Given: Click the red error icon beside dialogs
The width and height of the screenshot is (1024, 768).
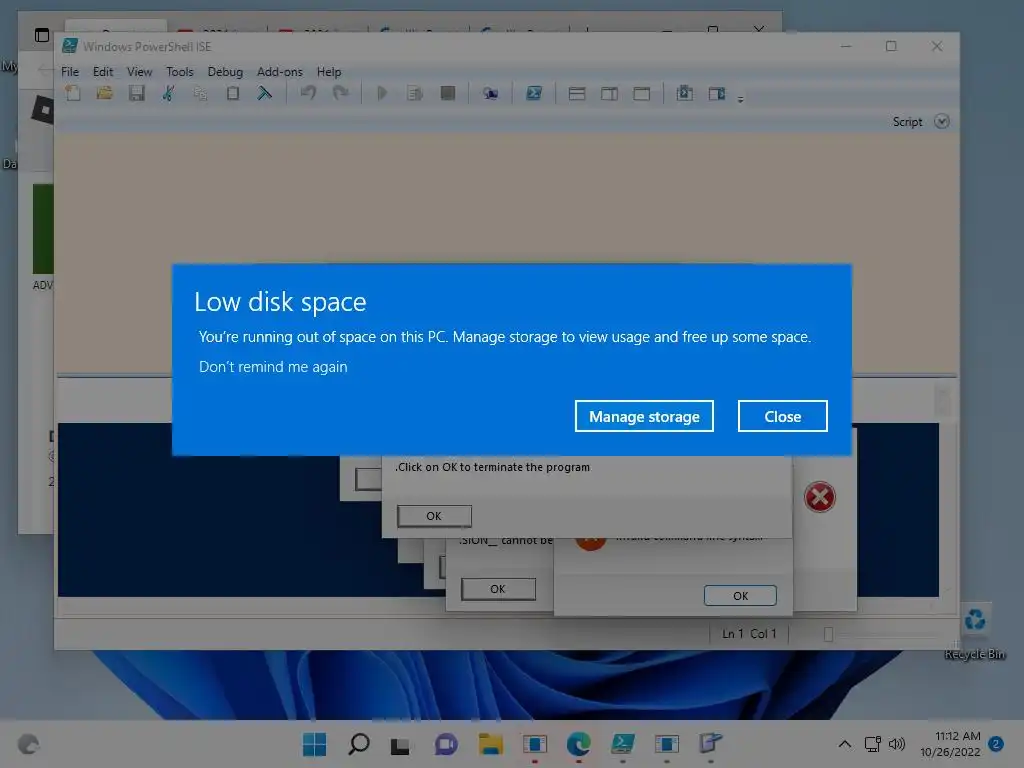Looking at the screenshot, I should pyautogui.click(x=820, y=498).
